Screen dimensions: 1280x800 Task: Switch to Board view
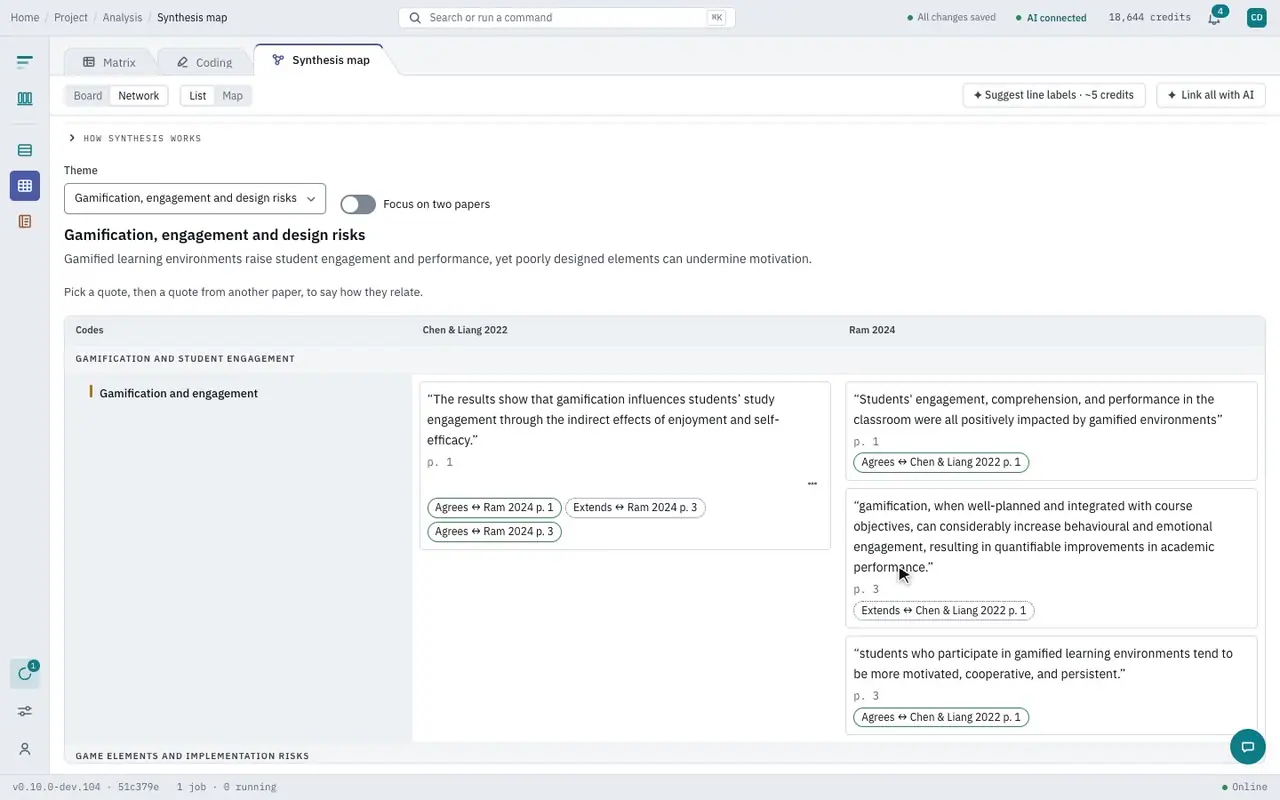tap(88, 96)
